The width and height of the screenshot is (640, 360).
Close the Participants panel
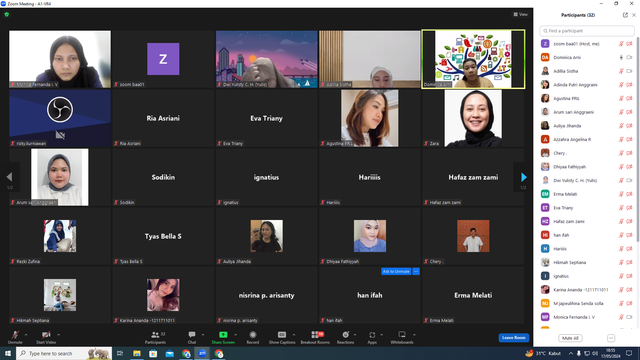coord(634,15)
